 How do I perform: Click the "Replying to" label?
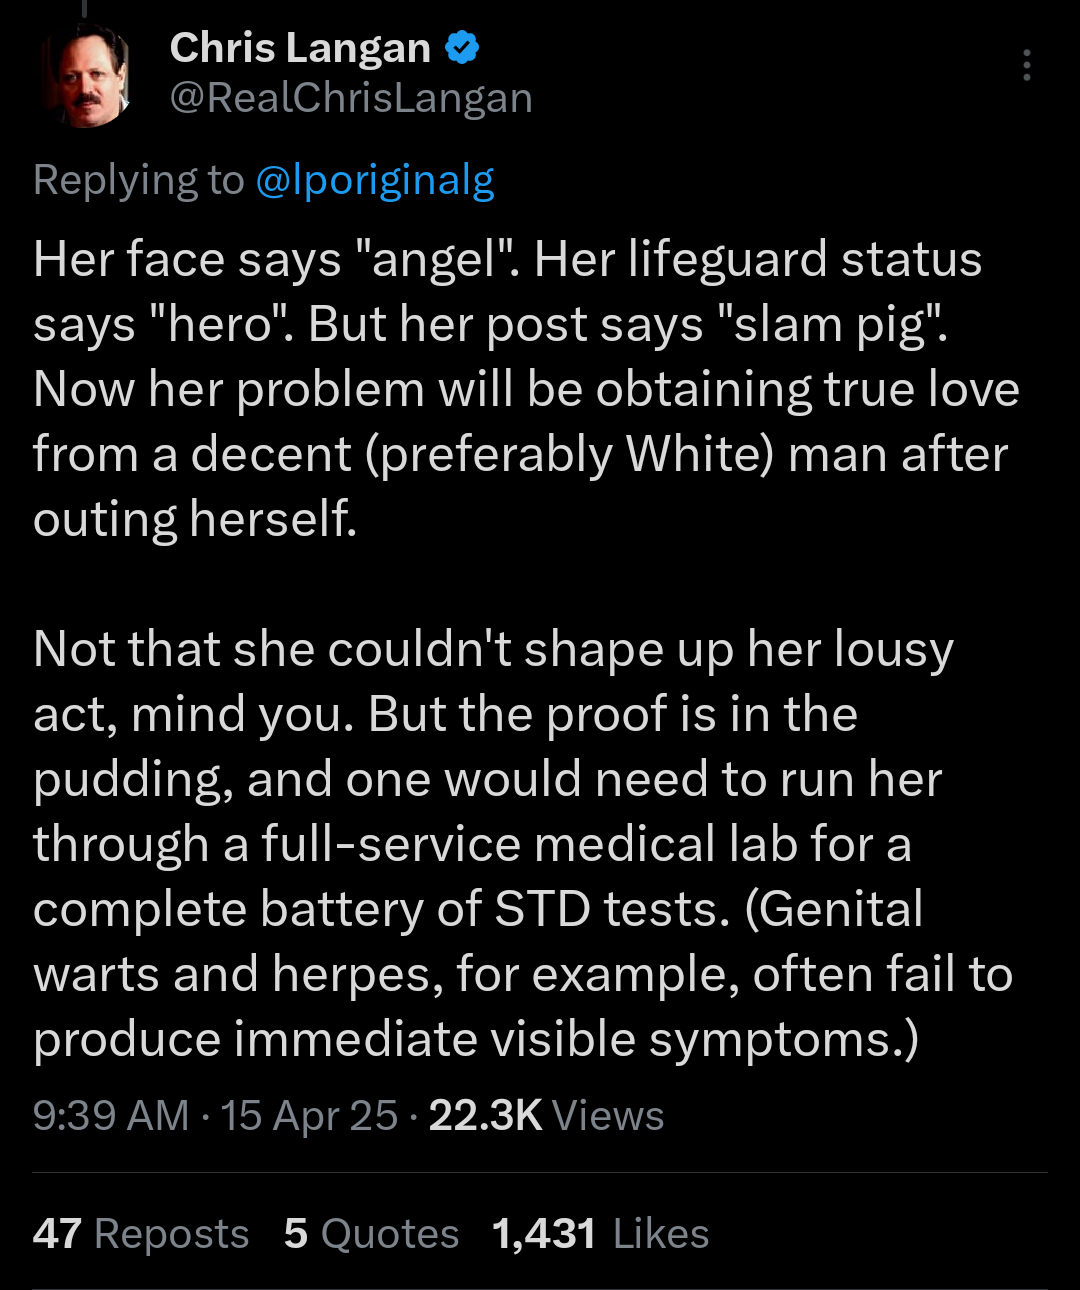tap(139, 181)
